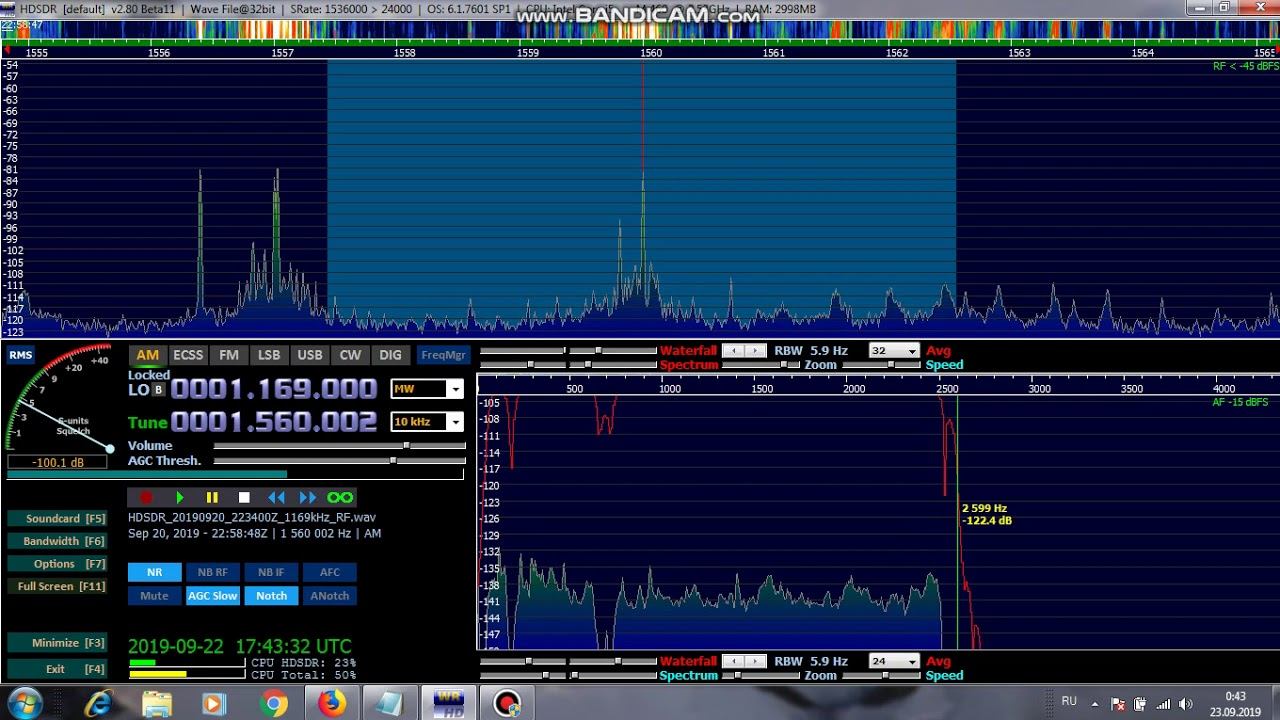Click upper waterfall right arrow button
The width and height of the screenshot is (1280, 720).
click(755, 351)
